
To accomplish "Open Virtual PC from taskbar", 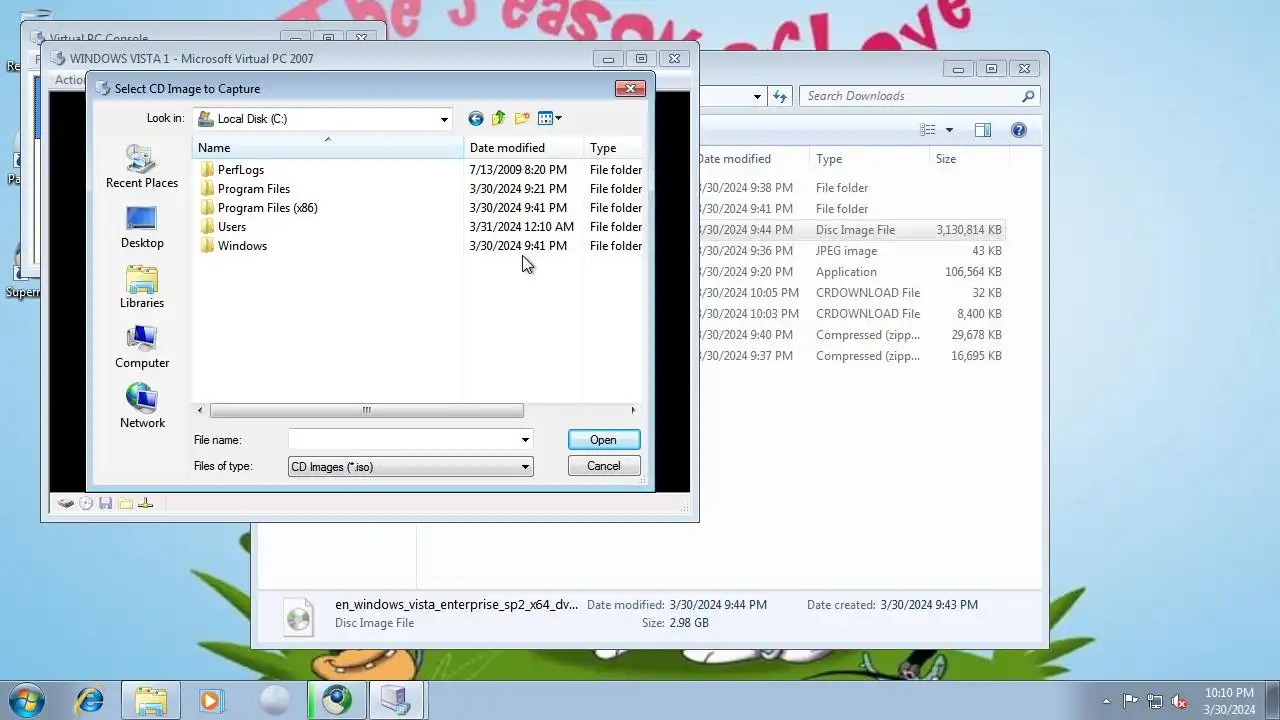I will pos(396,701).
